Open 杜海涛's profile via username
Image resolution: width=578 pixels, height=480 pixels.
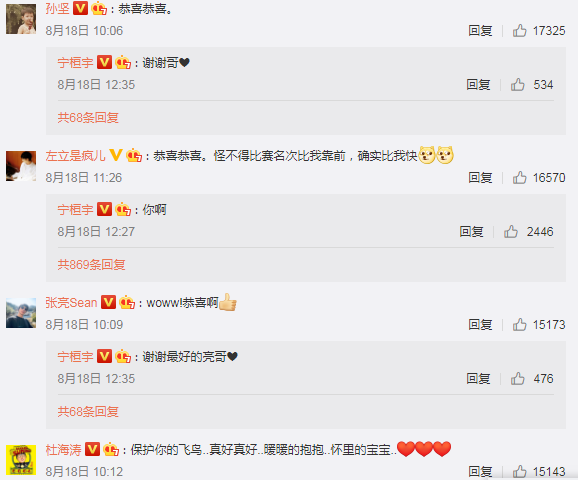63,450
